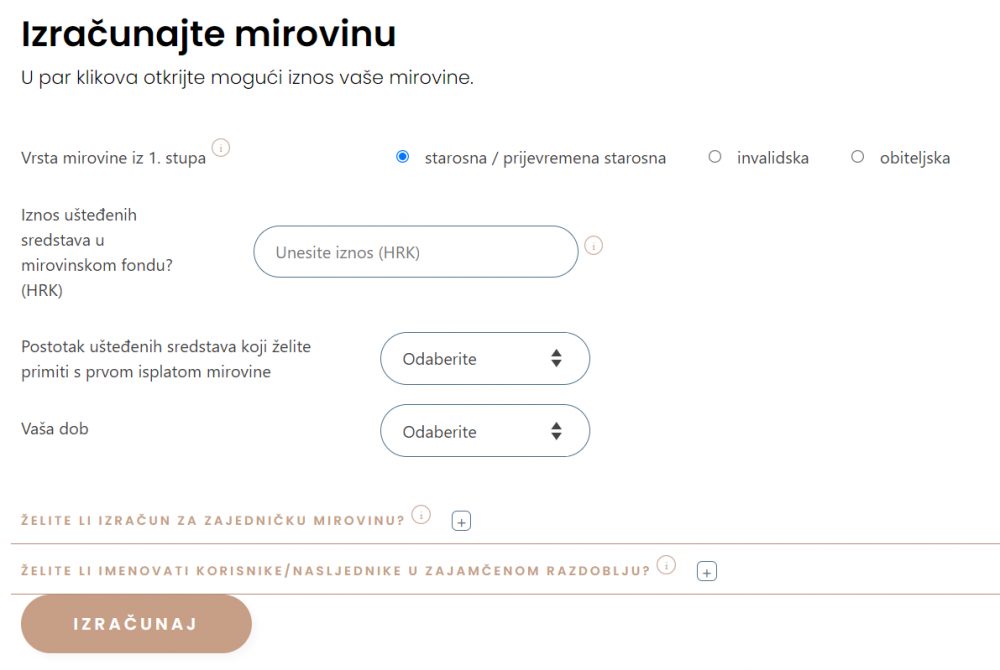Click the 'Izračunajte mirovinu' page heading
Image resolution: width=1000 pixels, height=670 pixels.
pyautogui.click(x=209, y=33)
